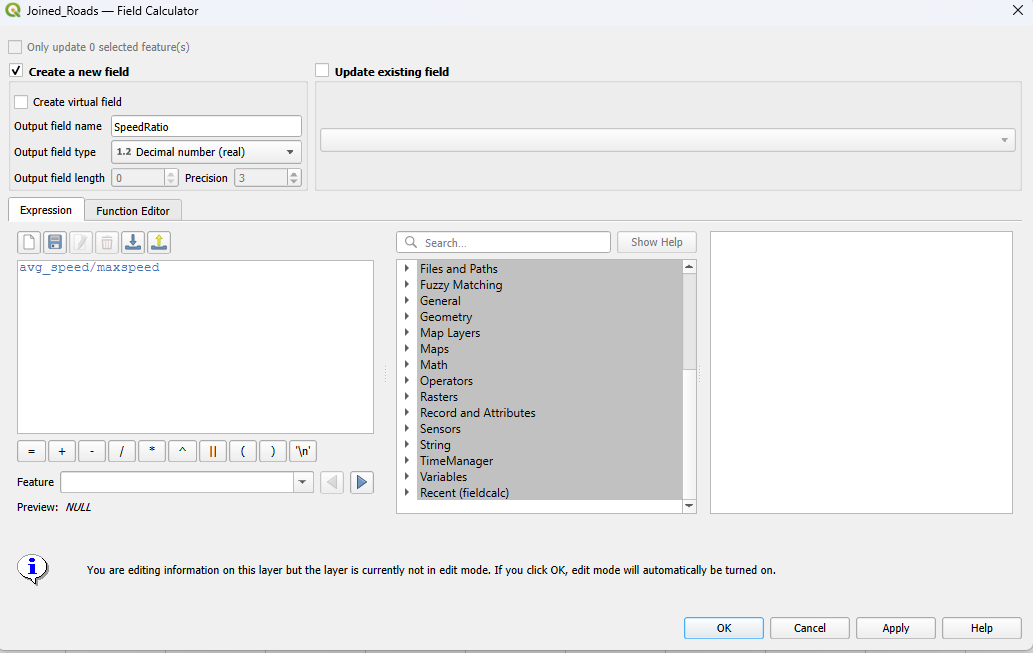Switch to the Function Editor tab
The image size is (1033, 653).
[x=132, y=211]
